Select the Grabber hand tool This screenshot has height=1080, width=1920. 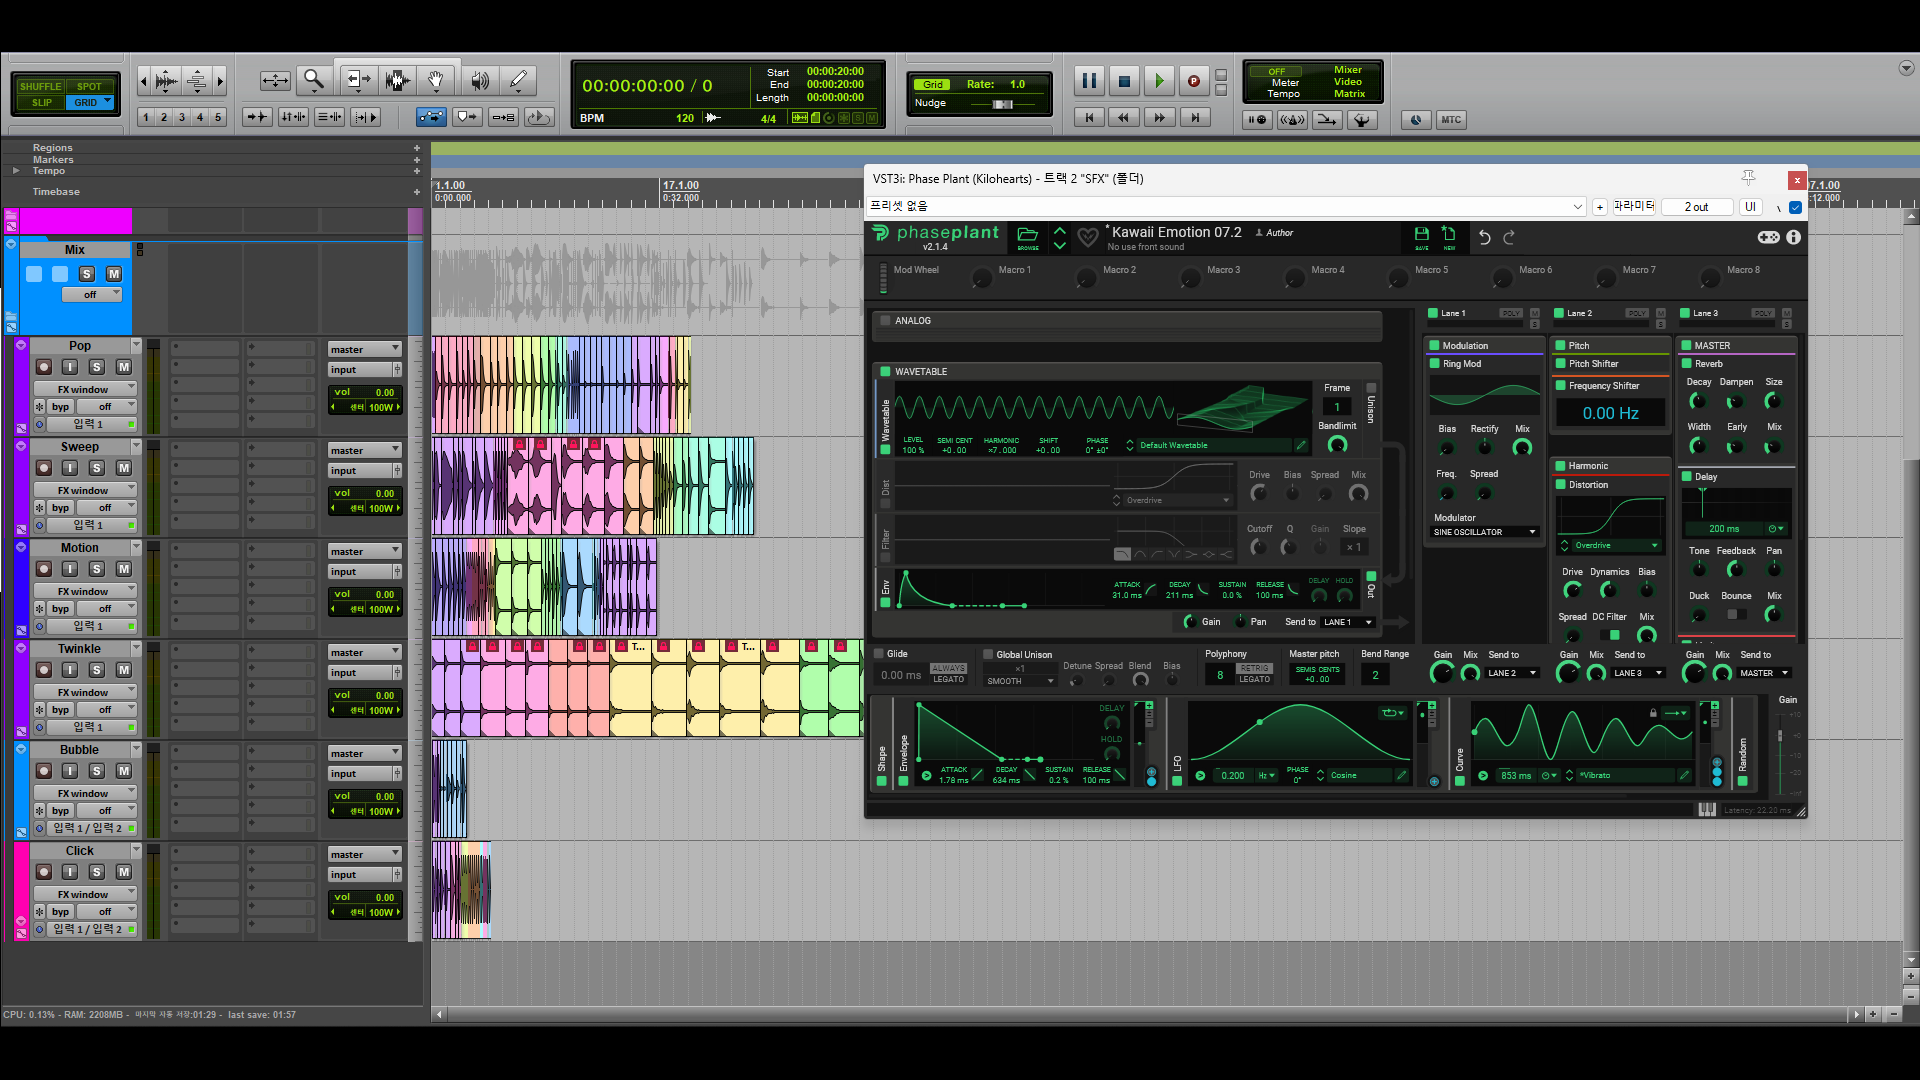pyautogui.click(x=435, y=80)
